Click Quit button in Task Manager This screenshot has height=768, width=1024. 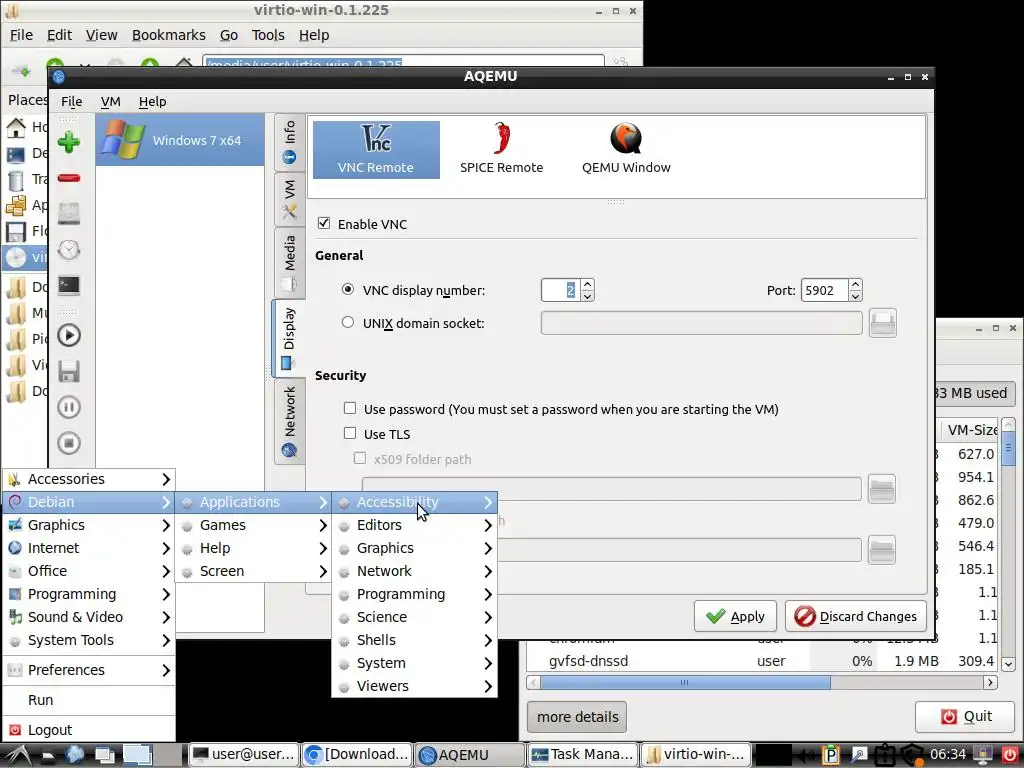coord(965,717)
